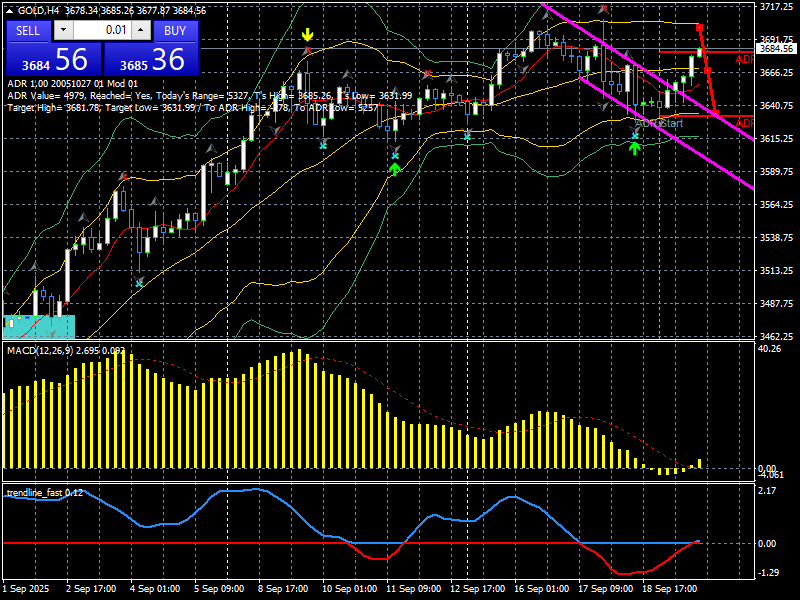Increase lot volume with the up arrow

point(141,30)
